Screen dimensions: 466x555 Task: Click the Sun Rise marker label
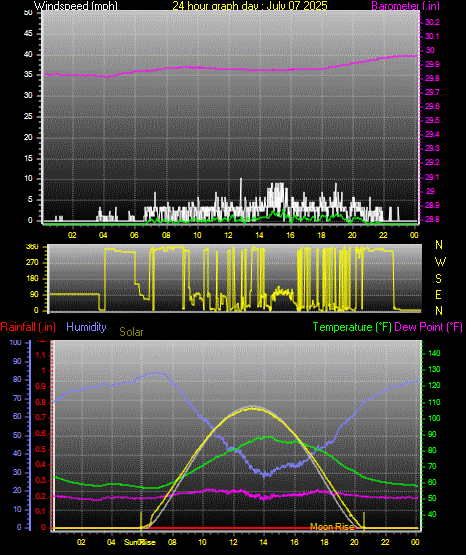click(140, 542)
